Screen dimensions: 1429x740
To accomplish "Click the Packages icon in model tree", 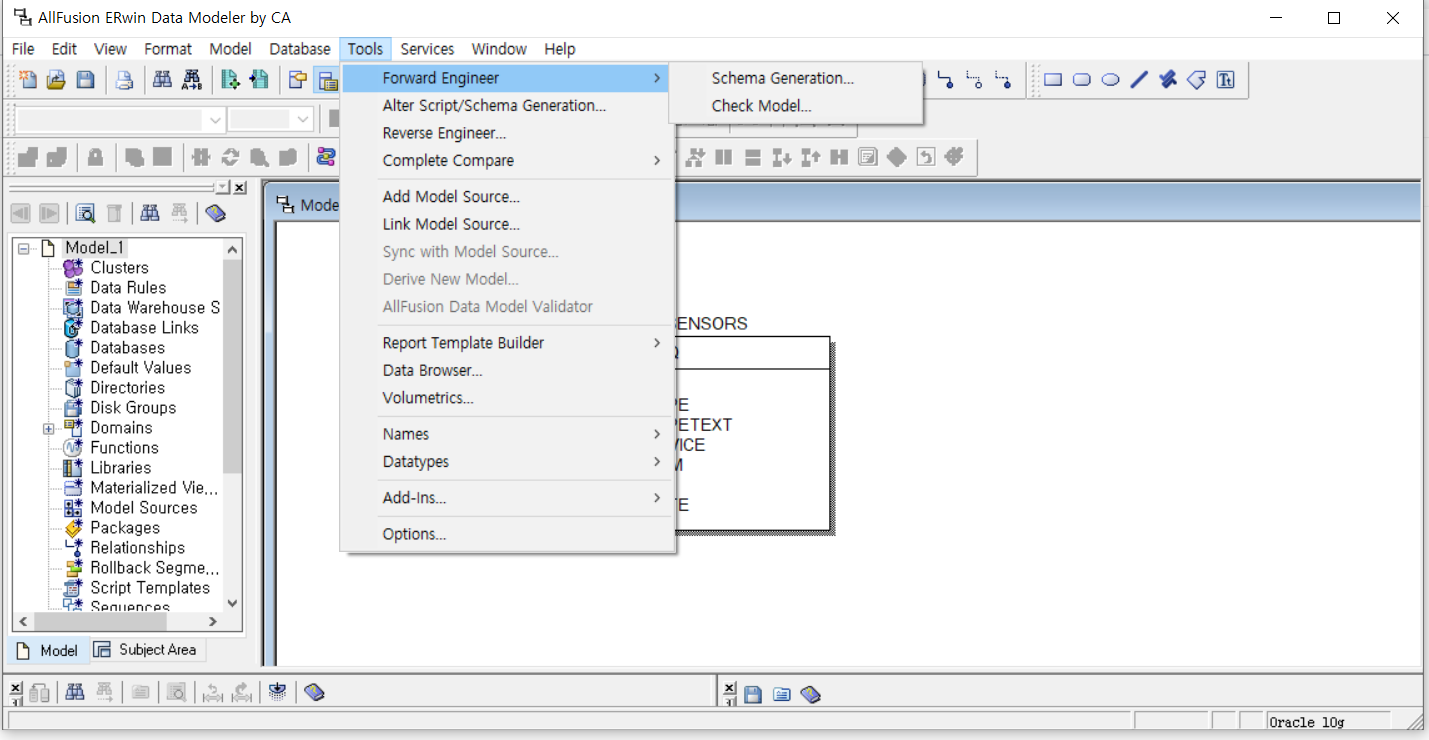I will tap(73, 528).
